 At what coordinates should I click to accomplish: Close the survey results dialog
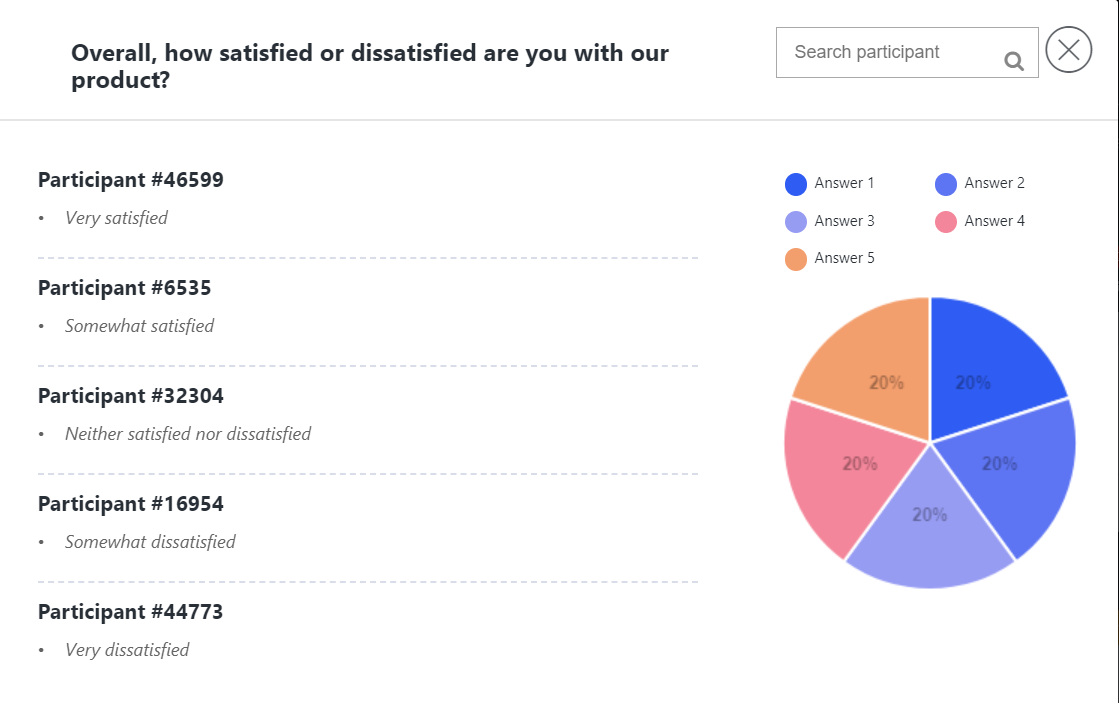pos(1068,50)
